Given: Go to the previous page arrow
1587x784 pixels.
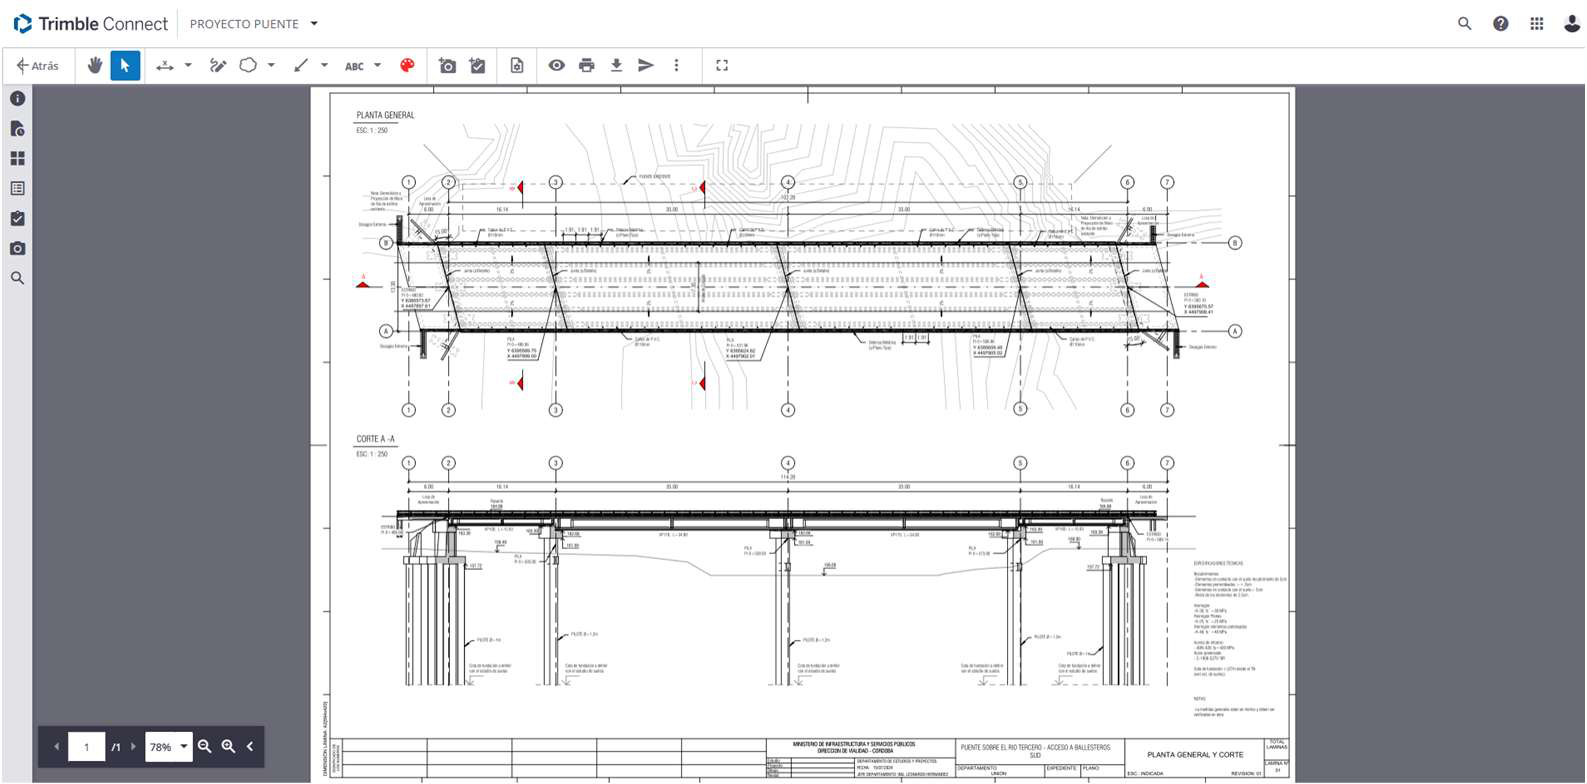Looking at the screenshot, I should pyautogui.click(x=57, y=747).
